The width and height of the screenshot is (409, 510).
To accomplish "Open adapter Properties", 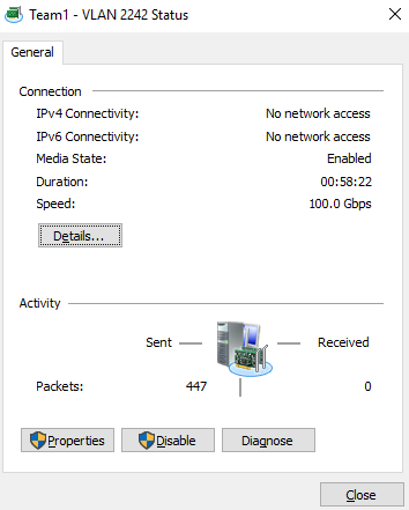I will click(67, 440).
